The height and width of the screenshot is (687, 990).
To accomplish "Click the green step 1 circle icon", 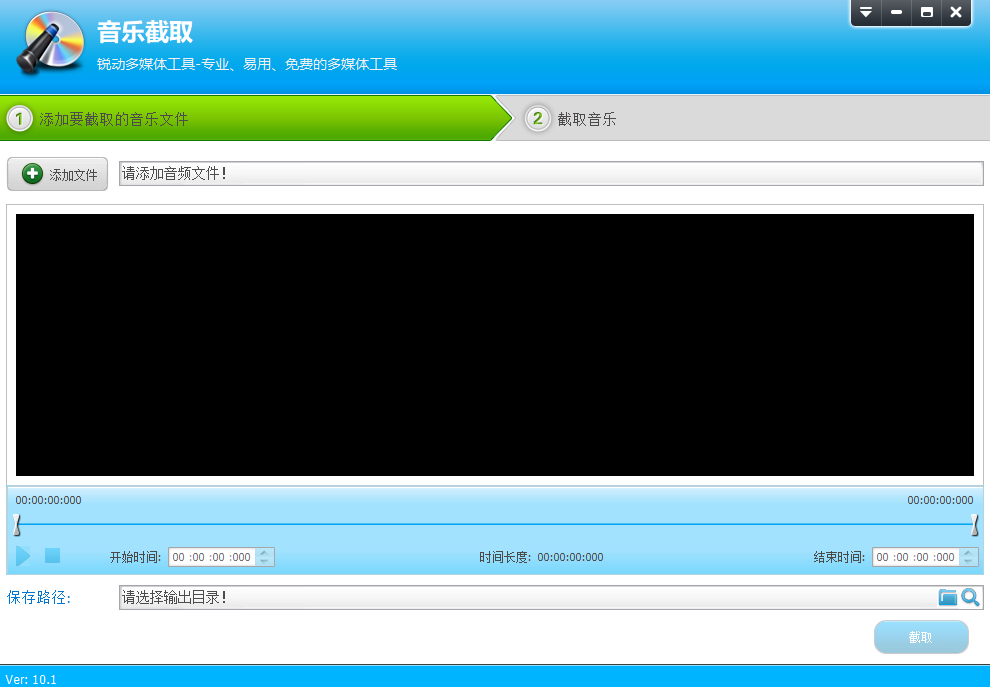I will click(x=22, y=117).
